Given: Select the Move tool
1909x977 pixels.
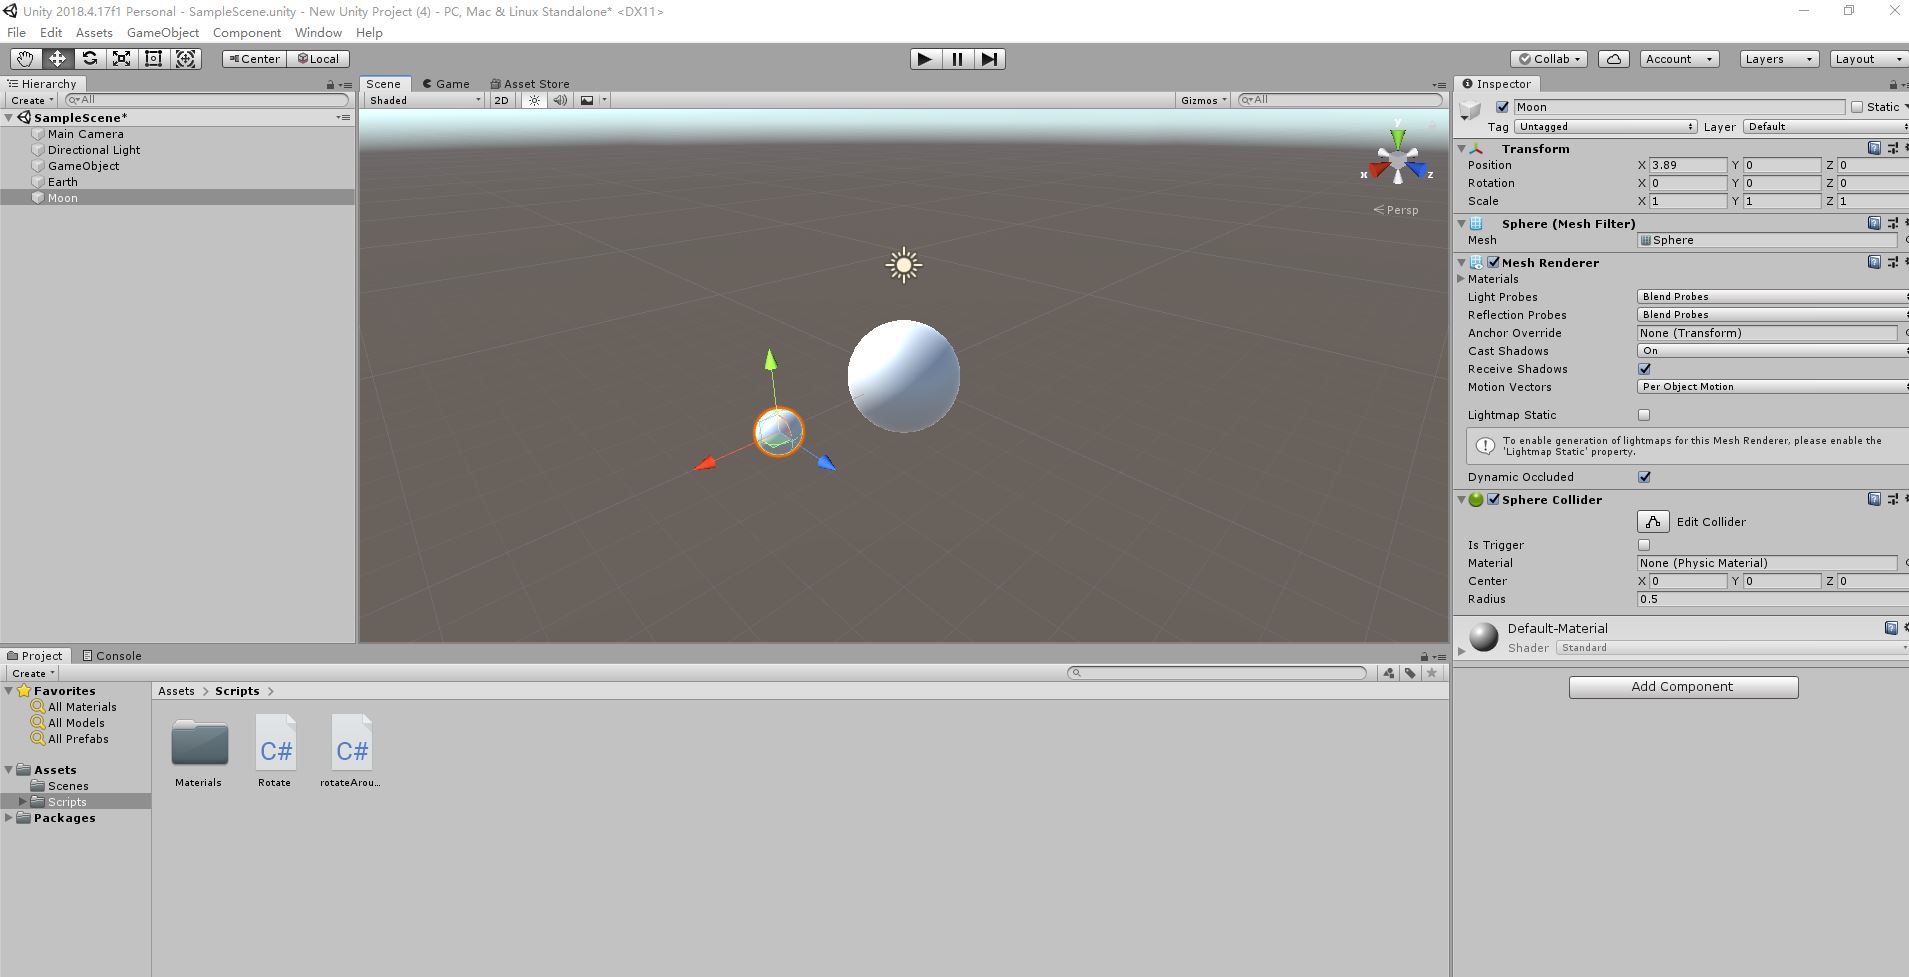Looking at the screenshot, I should point(57,58).
